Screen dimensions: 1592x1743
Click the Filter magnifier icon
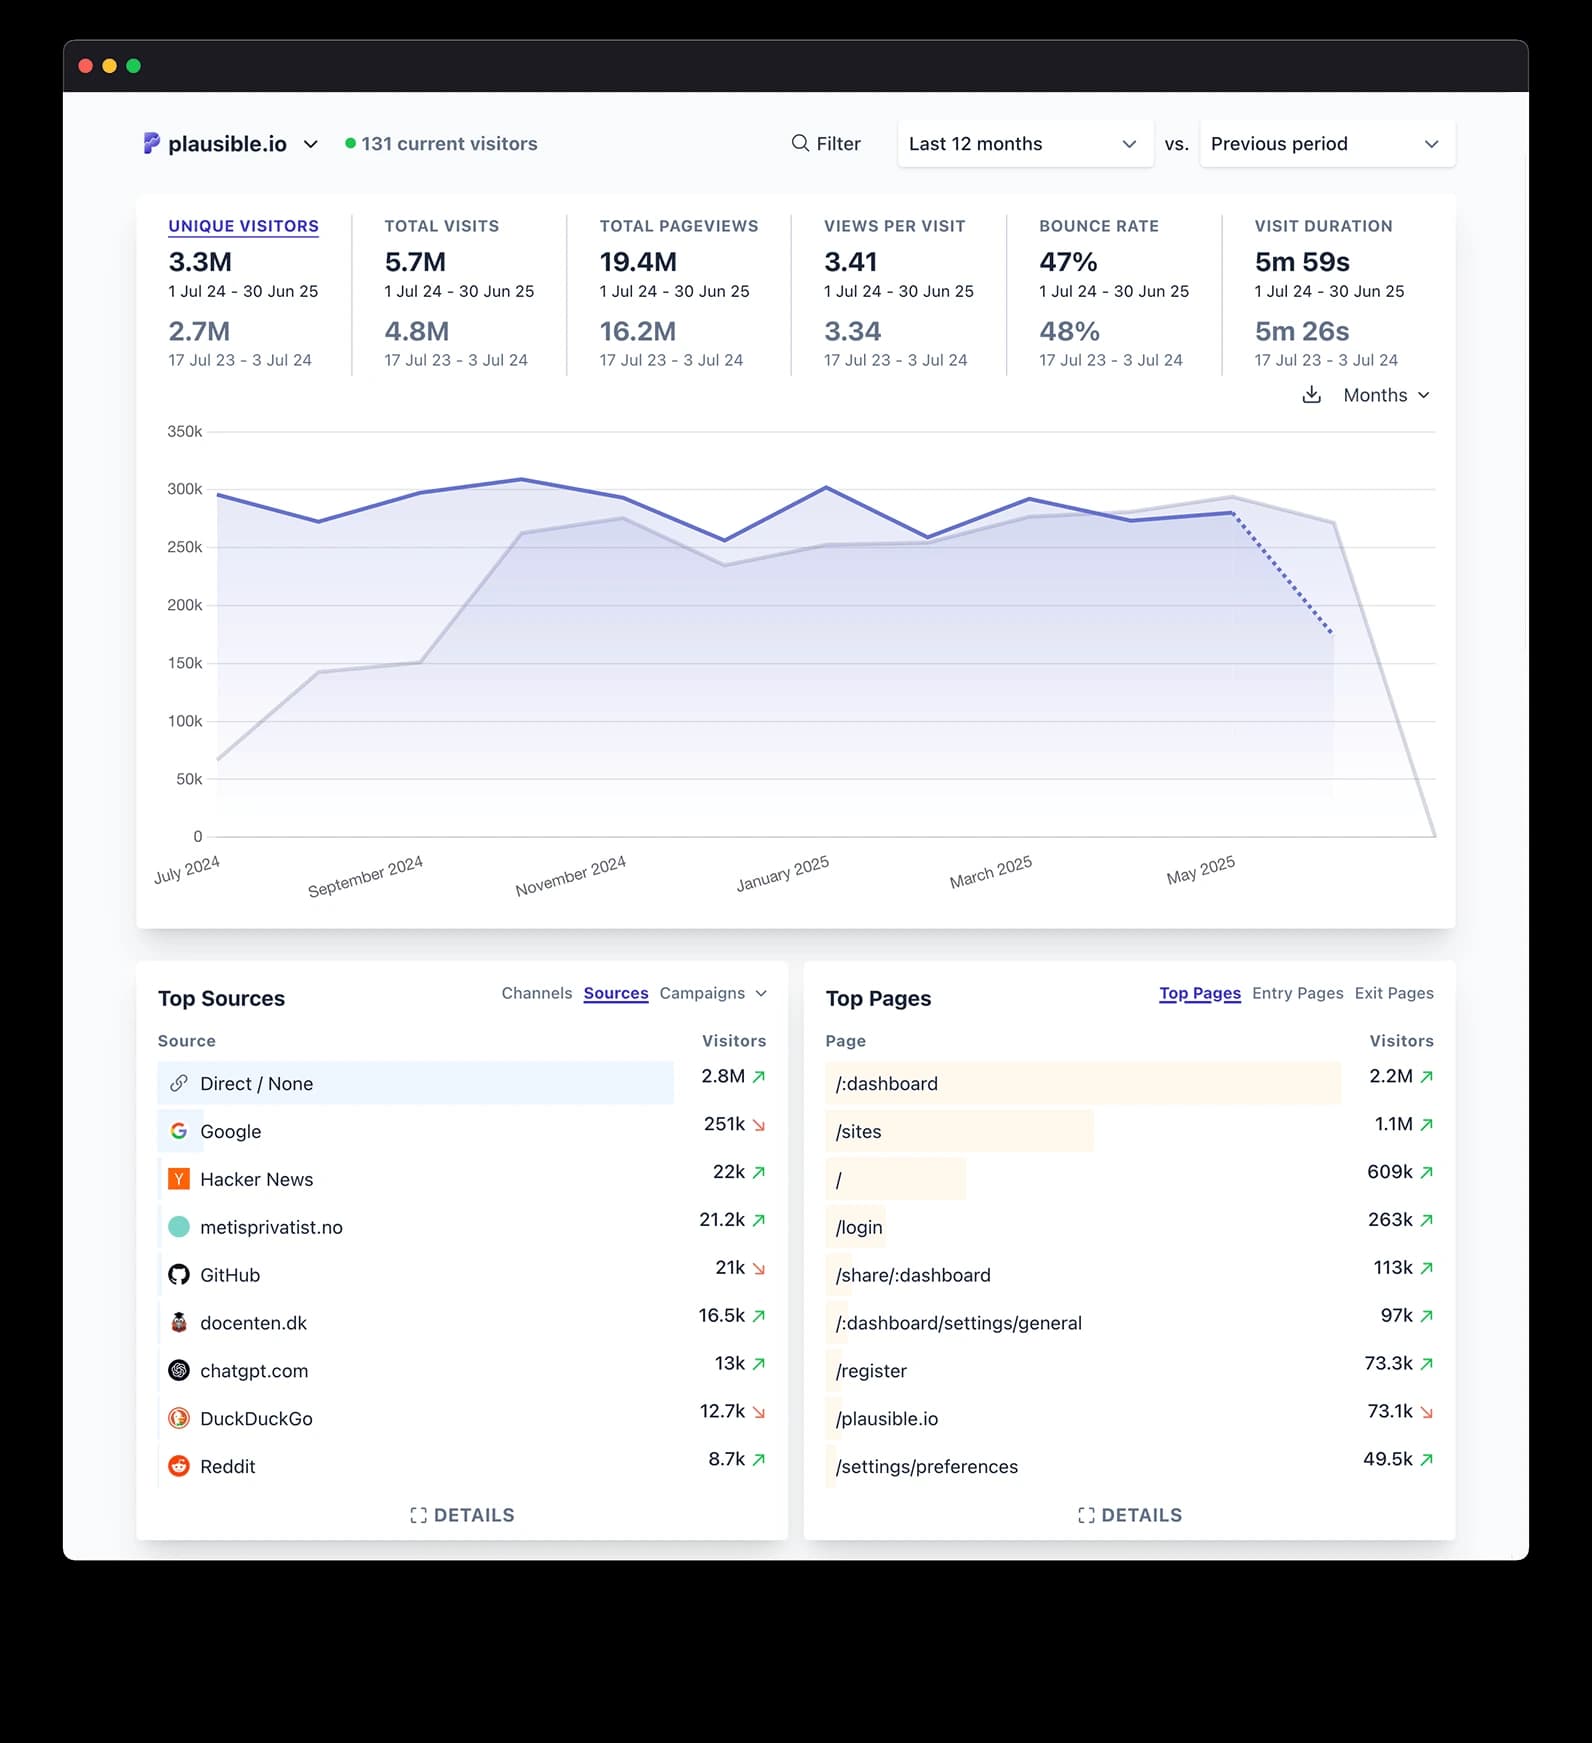click(800, 143)
